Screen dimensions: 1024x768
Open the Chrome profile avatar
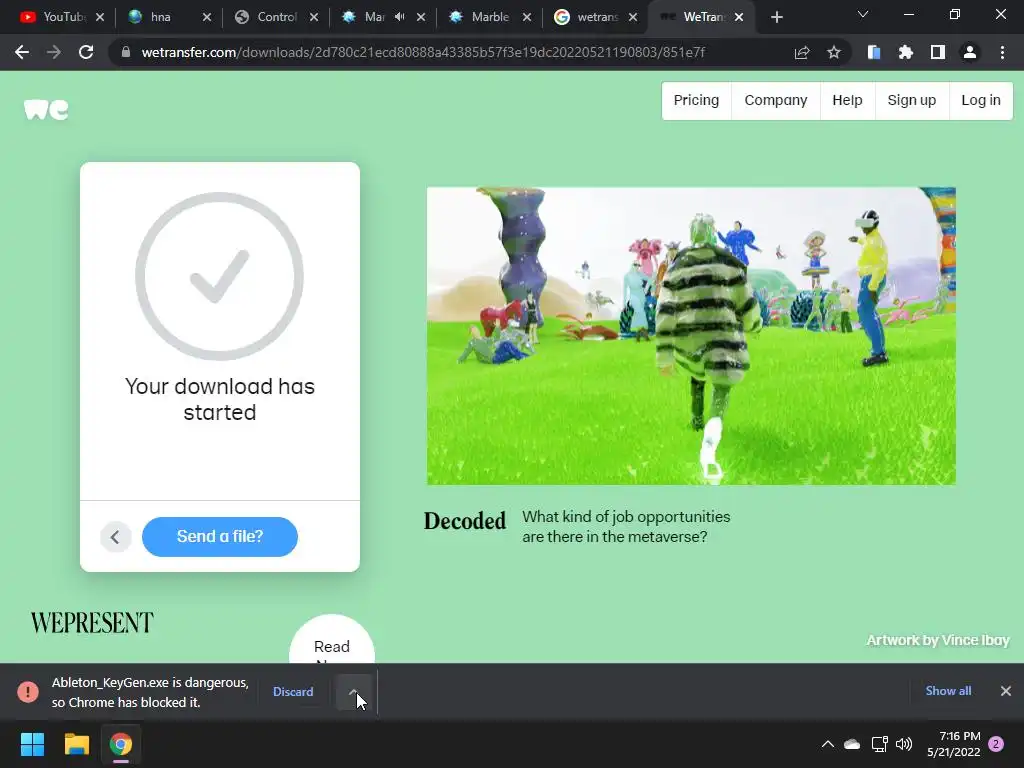[x=970, y=52]
